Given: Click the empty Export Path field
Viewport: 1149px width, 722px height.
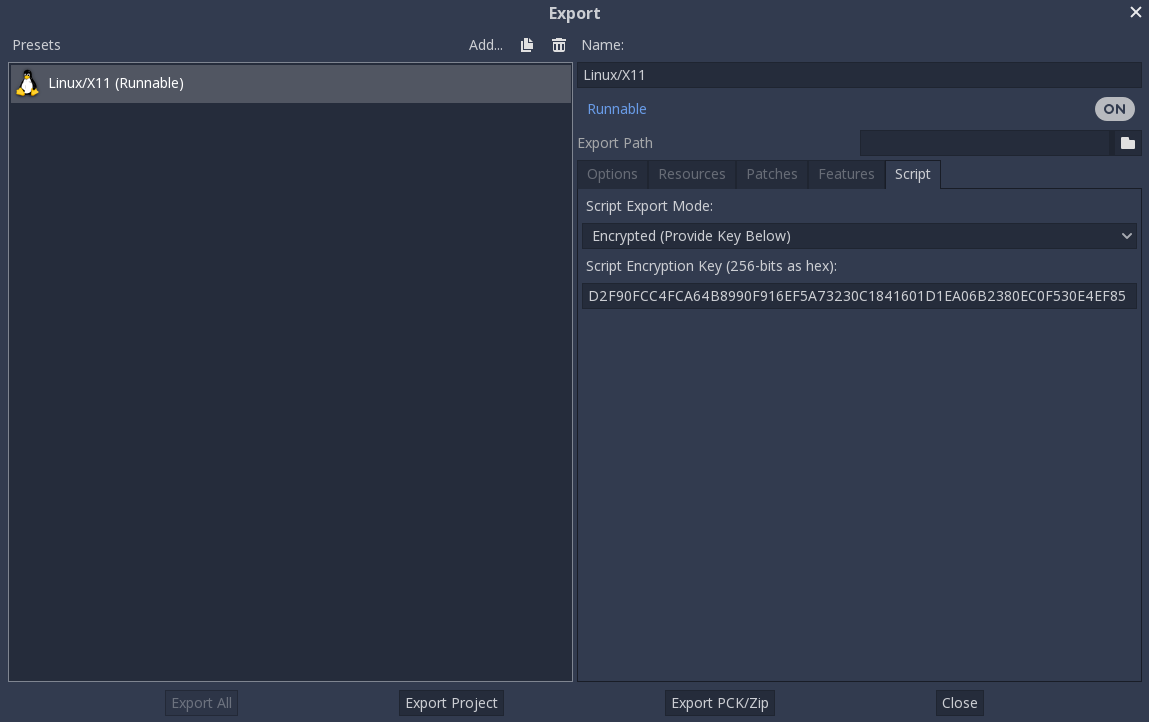Looking at the screenshot, I should 985,143.
